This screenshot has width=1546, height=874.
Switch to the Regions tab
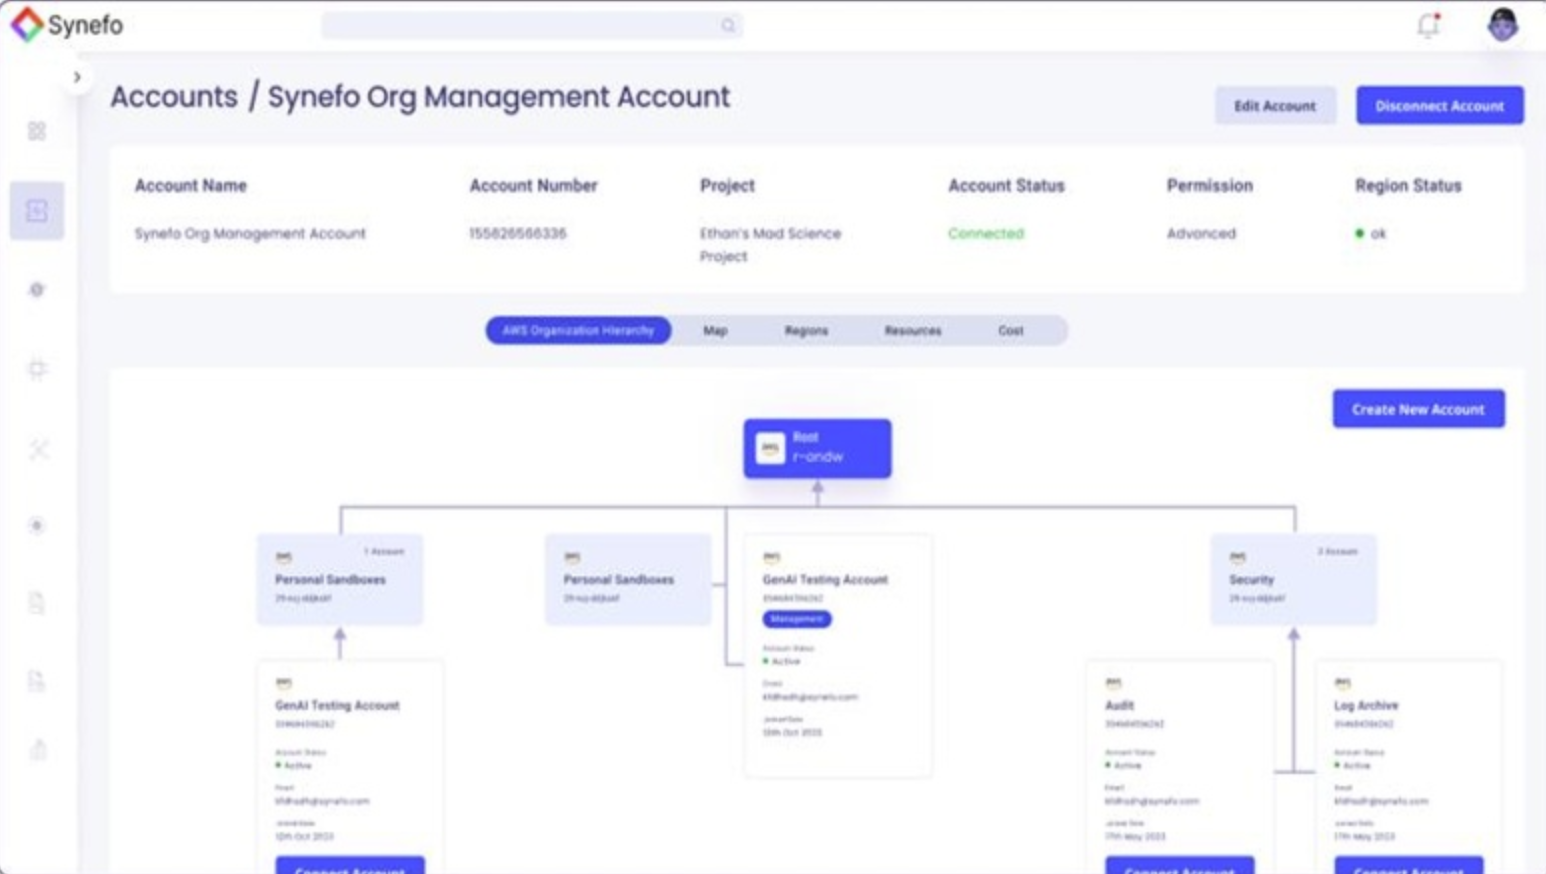pos(806,330)
